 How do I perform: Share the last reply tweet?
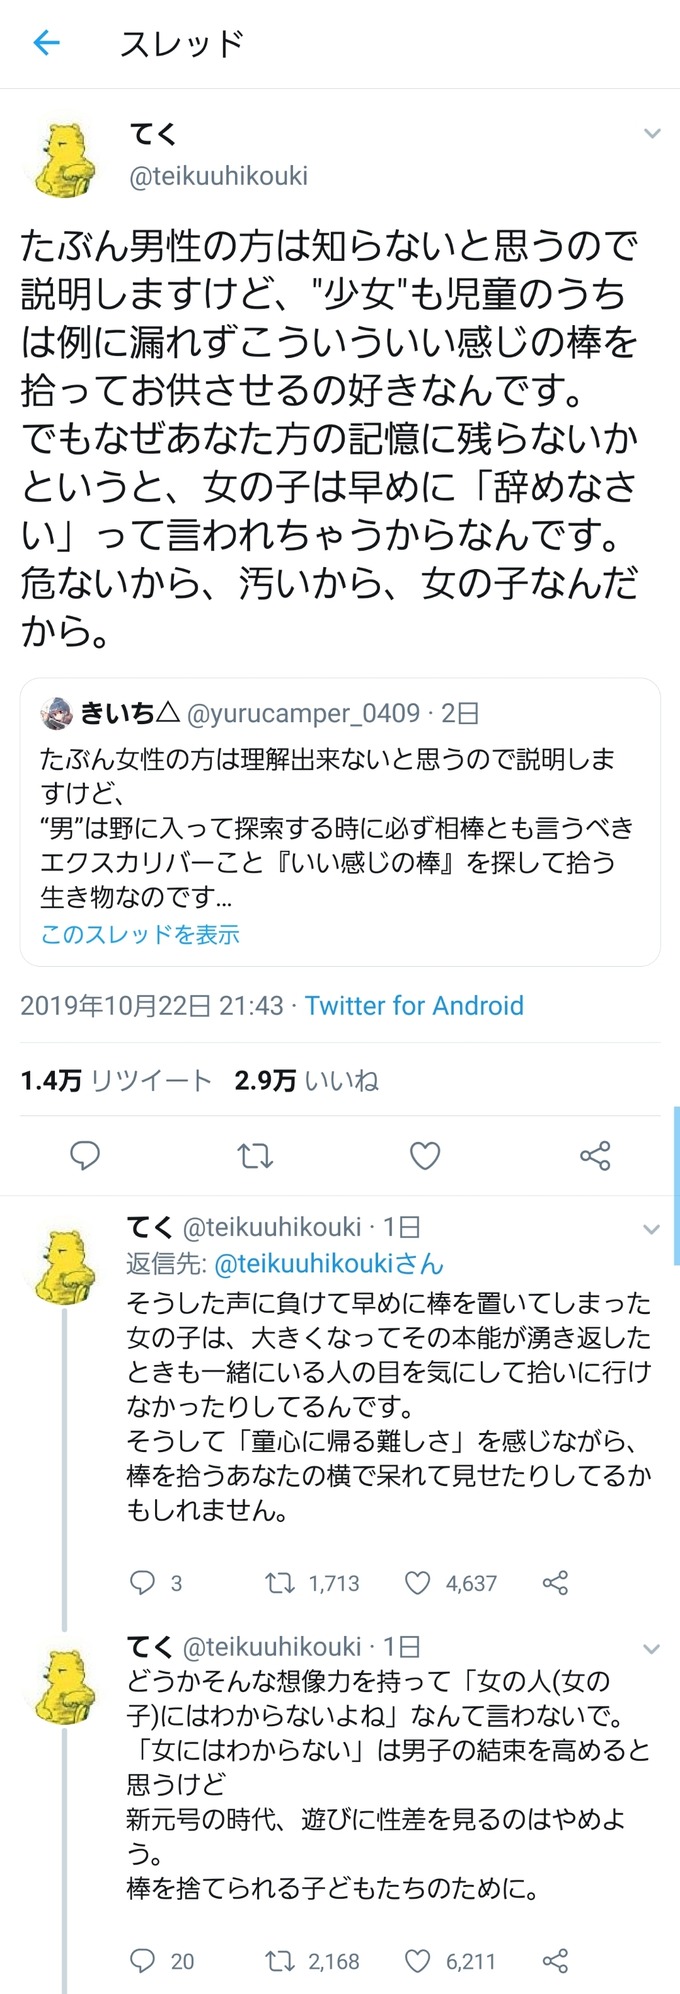(x=555, y=1960)
